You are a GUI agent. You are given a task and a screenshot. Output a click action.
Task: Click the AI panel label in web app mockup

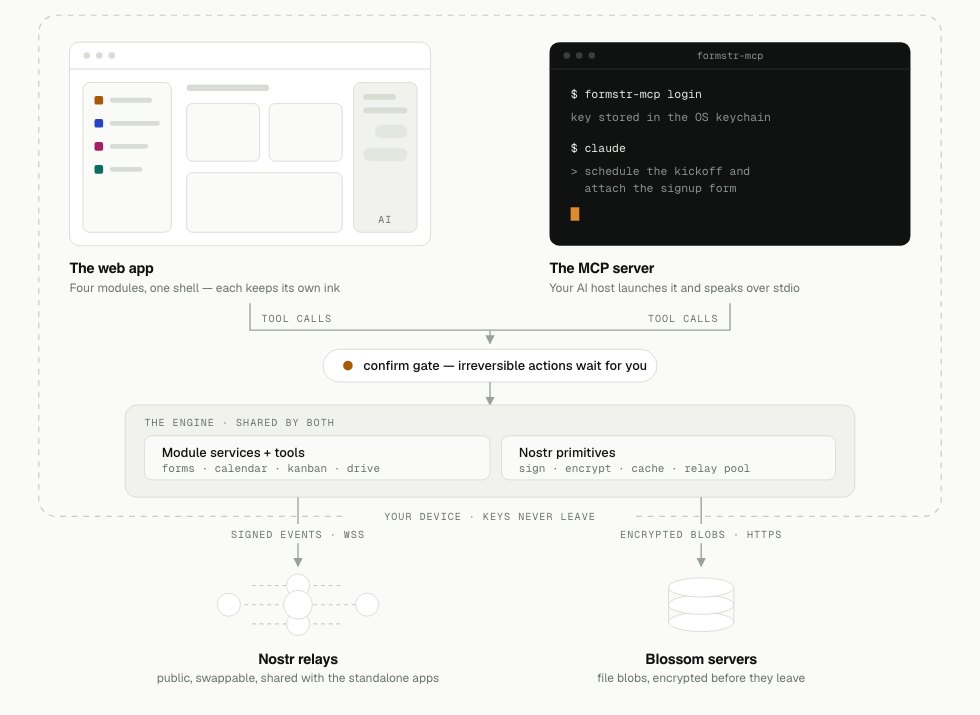[x=385, y=219]
